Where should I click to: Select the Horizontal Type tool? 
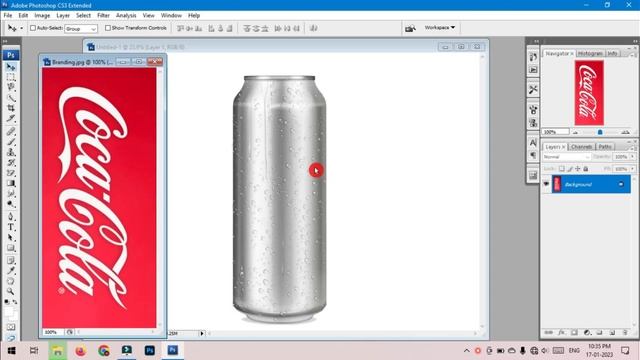click(11, 227)
